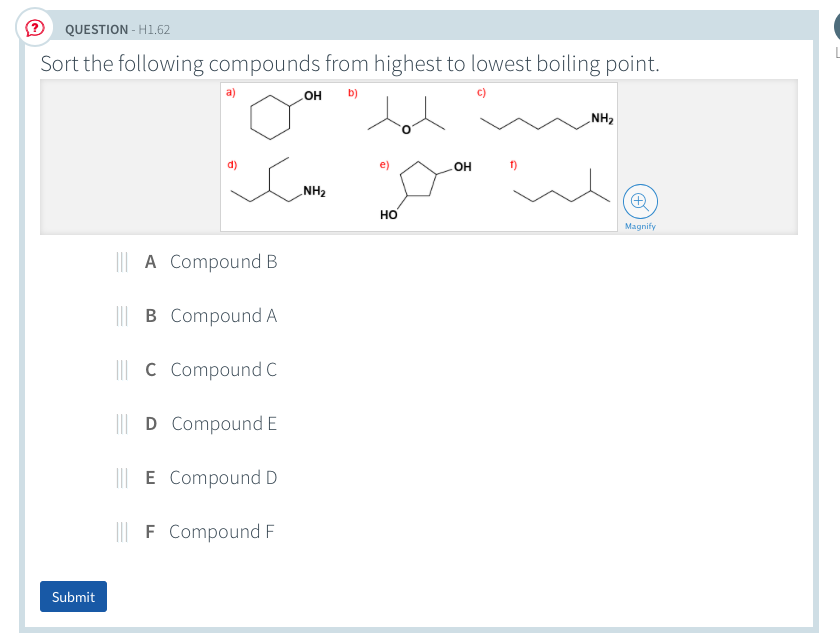Select the answer item labeled Compound B
This screenshot has height=640, width=840.
224,261
